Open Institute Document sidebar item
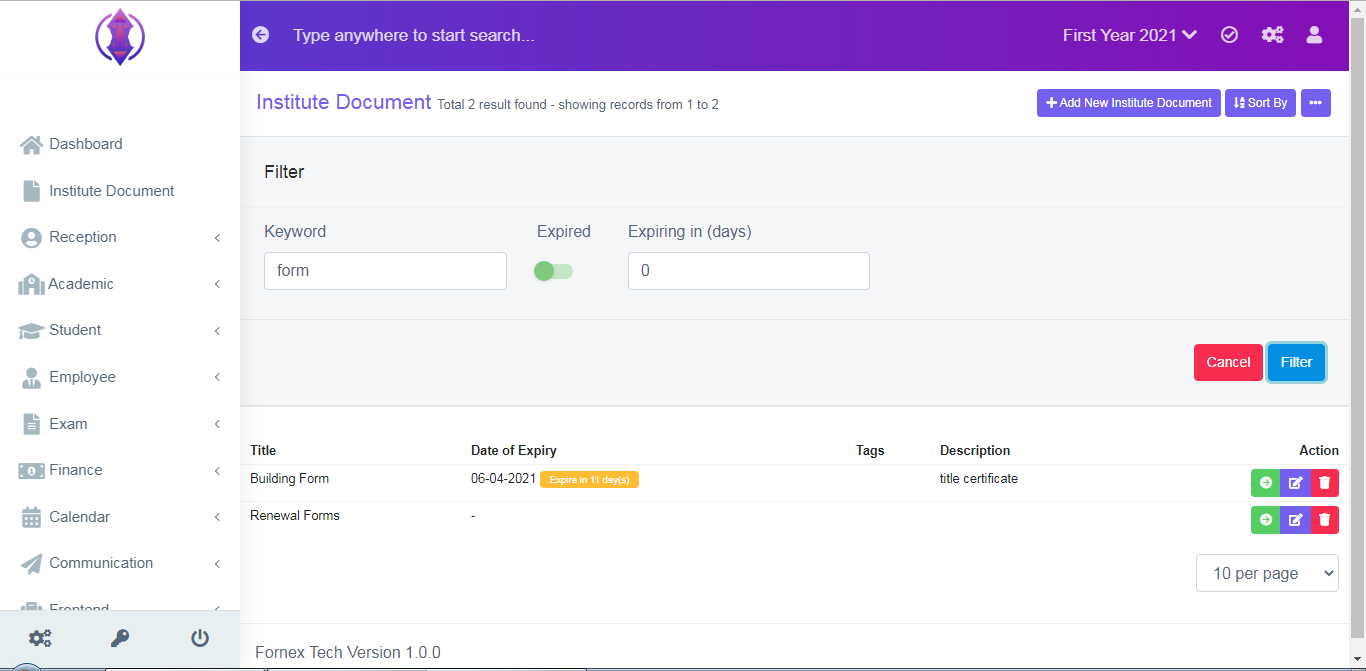 [x=120, y=191]
